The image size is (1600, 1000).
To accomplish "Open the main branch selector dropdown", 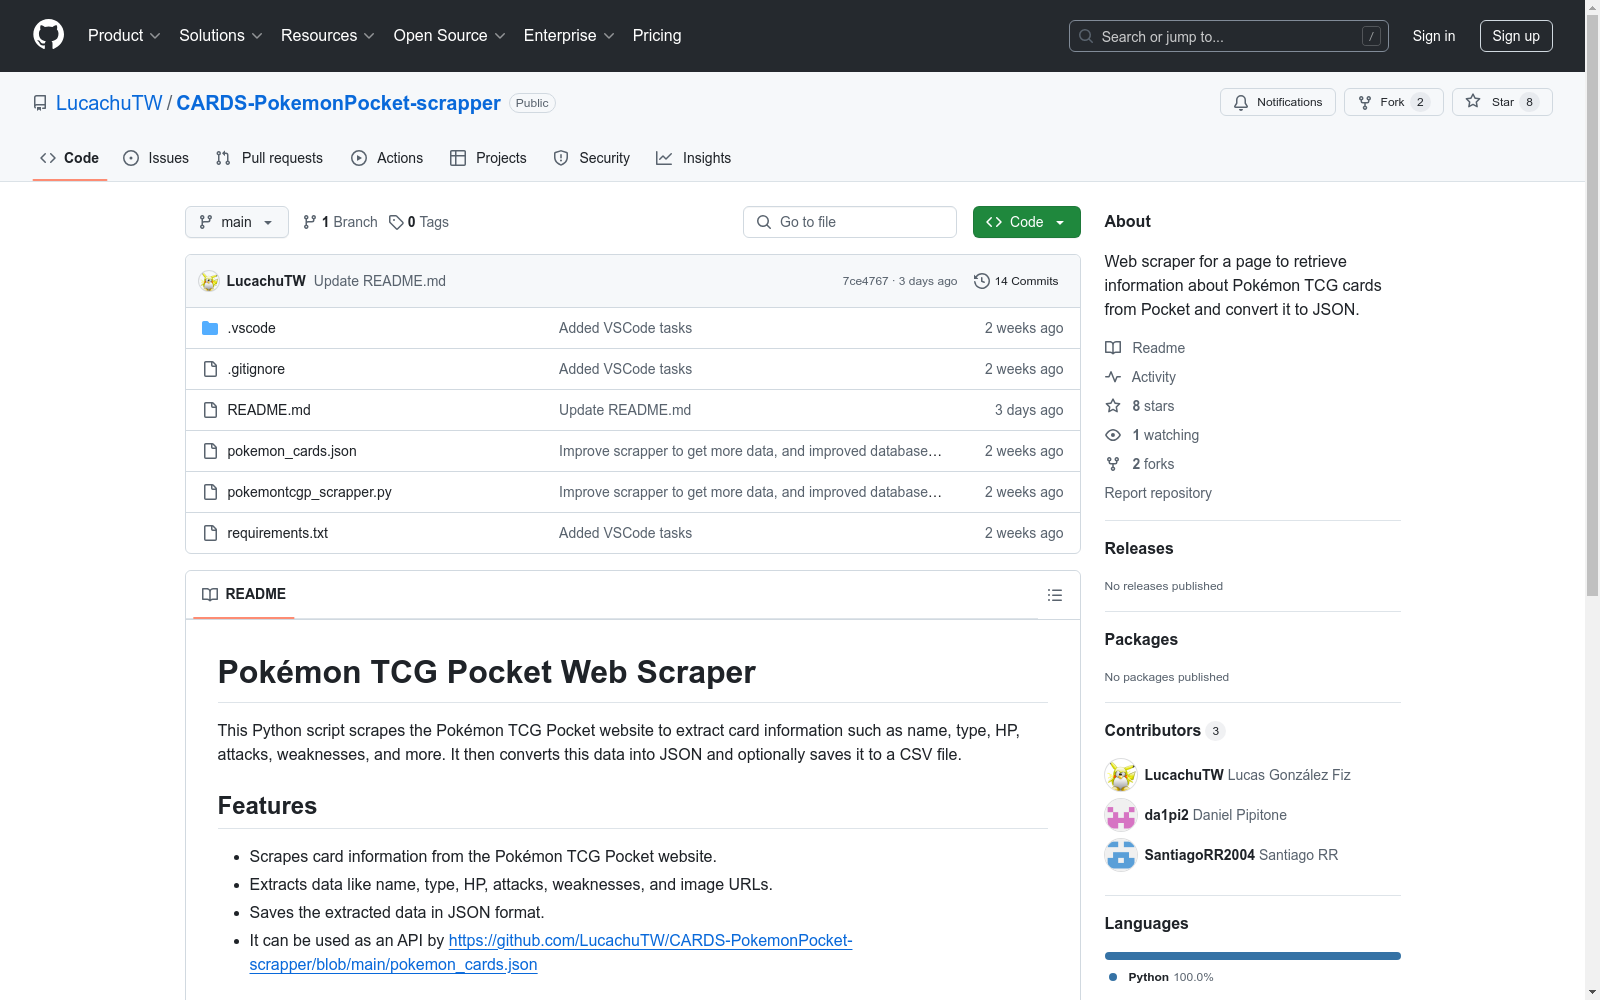I will pos(237,222).
